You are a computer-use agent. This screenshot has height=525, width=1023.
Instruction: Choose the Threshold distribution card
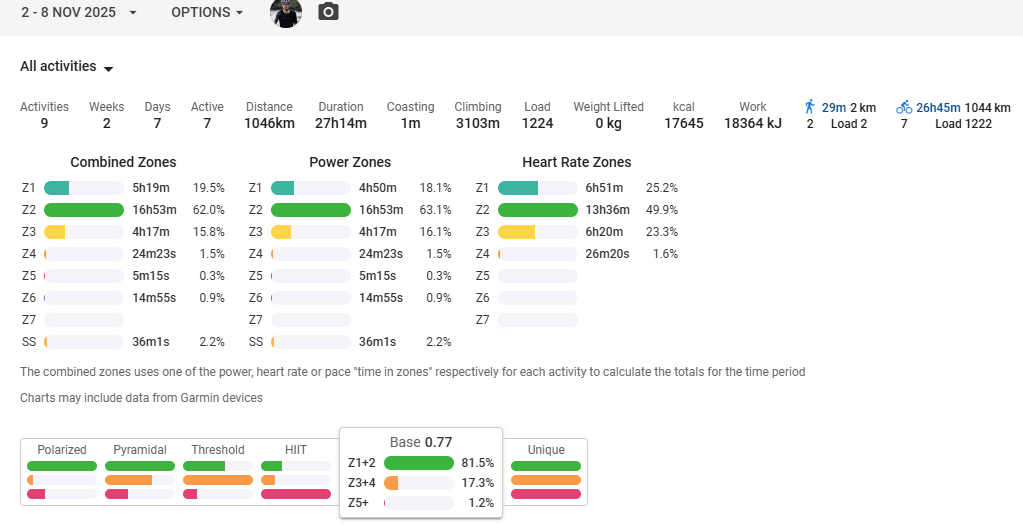pos(218,471)
